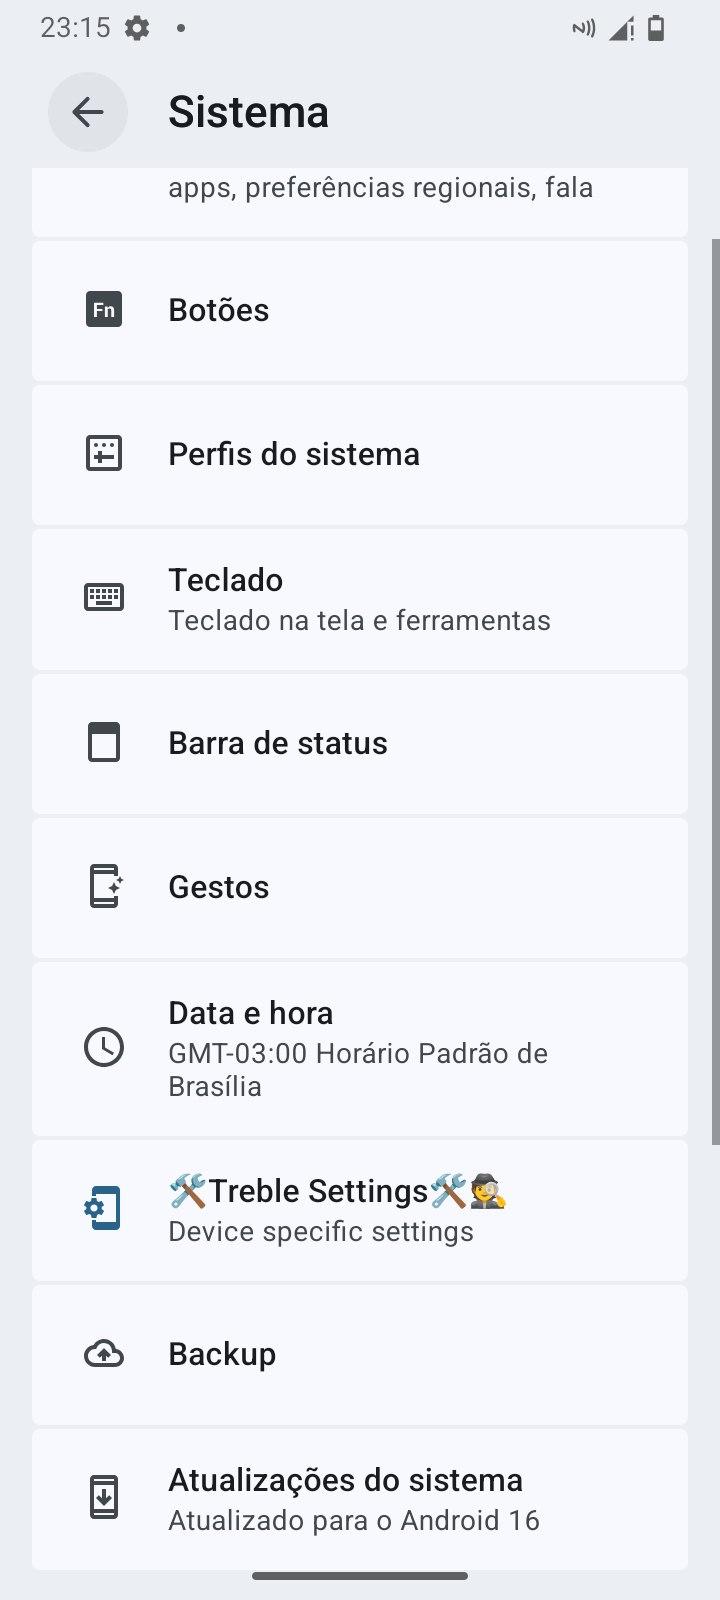720x1600 pixels.
Task: Tap the system update download icon
Action: tap(104, 1498)
